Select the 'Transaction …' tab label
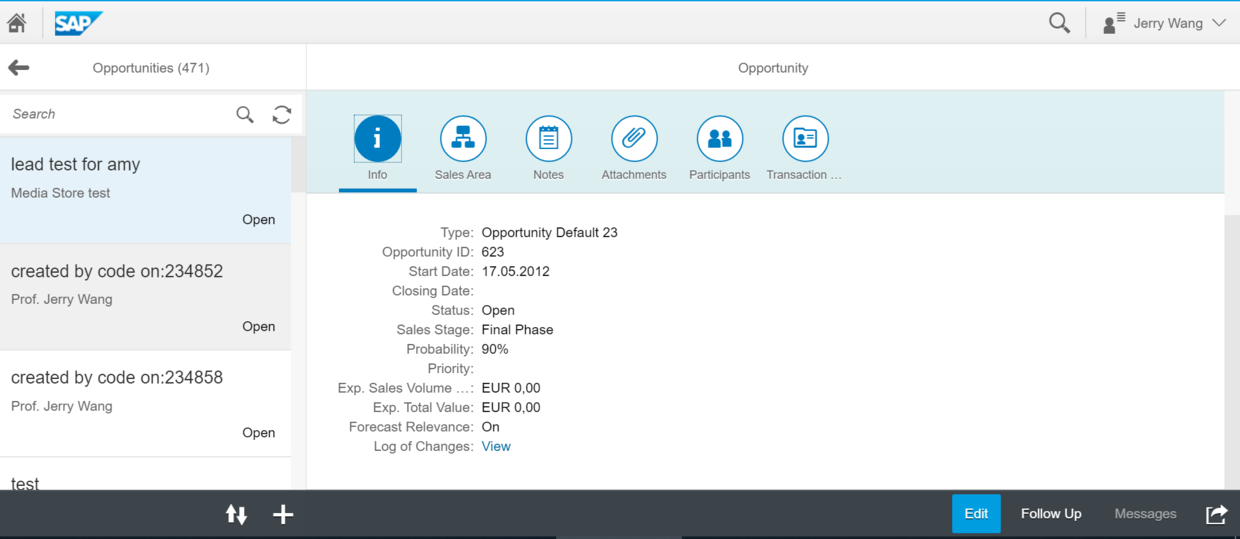The height and width of the screenshot is (539, 1240). coord(804,175)
